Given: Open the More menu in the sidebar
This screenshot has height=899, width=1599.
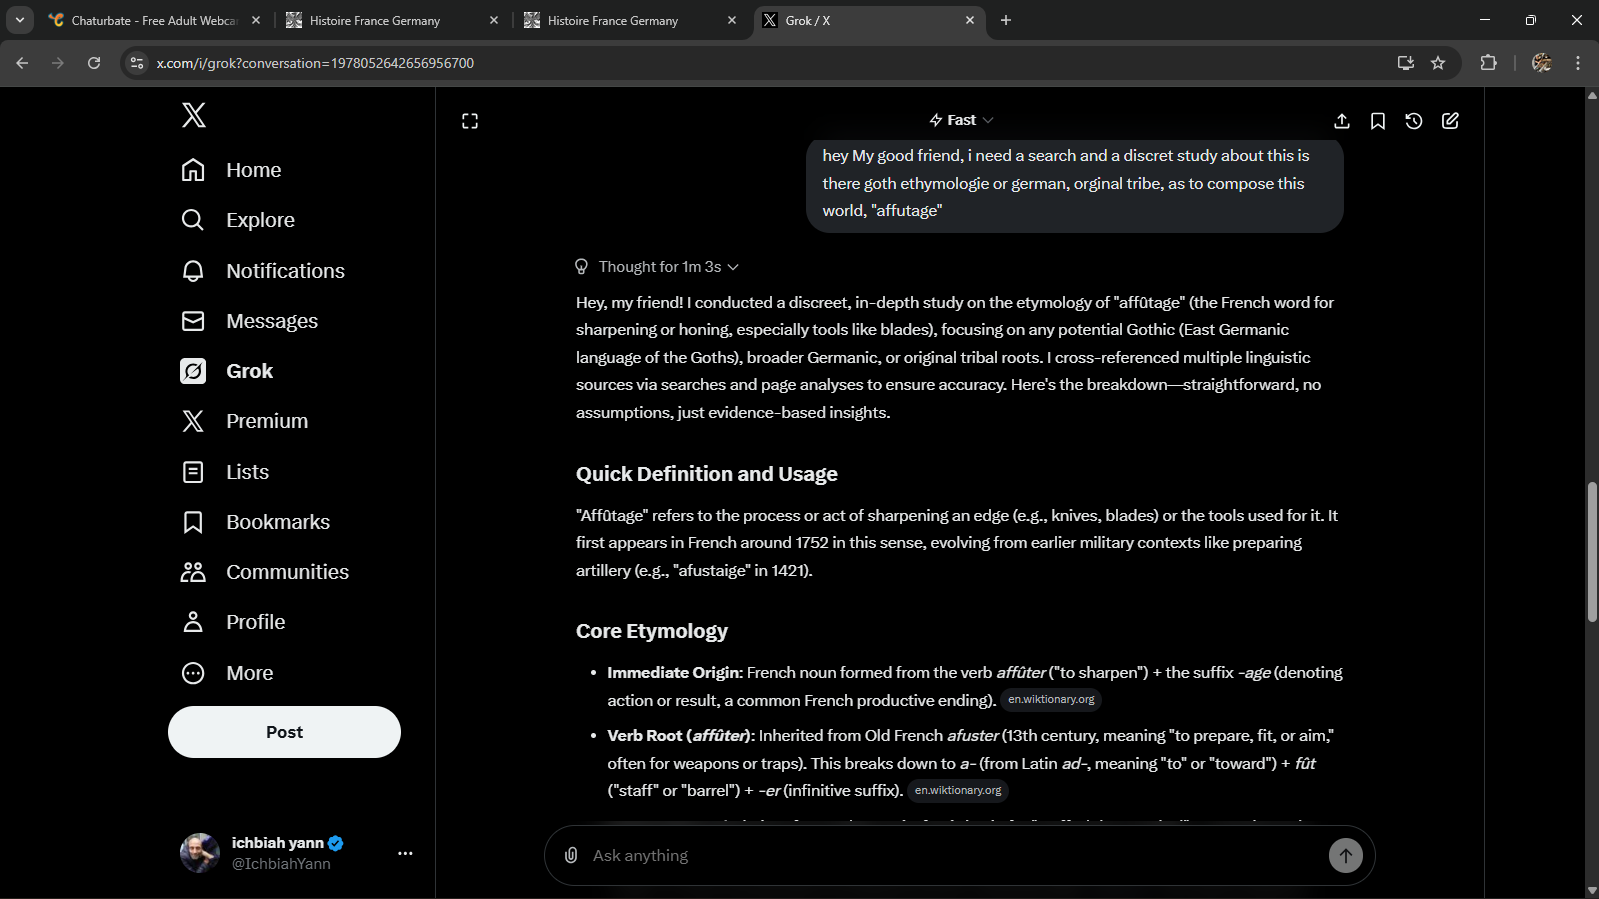Looking at the screenshot, I should coord(249,673).
